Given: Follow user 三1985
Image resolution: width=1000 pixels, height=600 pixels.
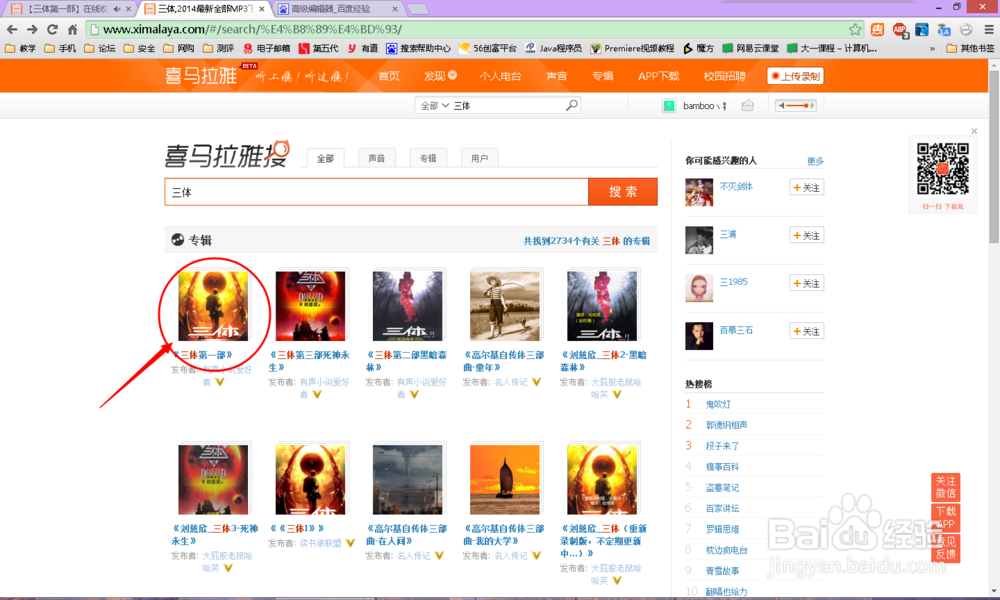Looking at the screenshot, I should pyautogui.click(x=806, y=283).
